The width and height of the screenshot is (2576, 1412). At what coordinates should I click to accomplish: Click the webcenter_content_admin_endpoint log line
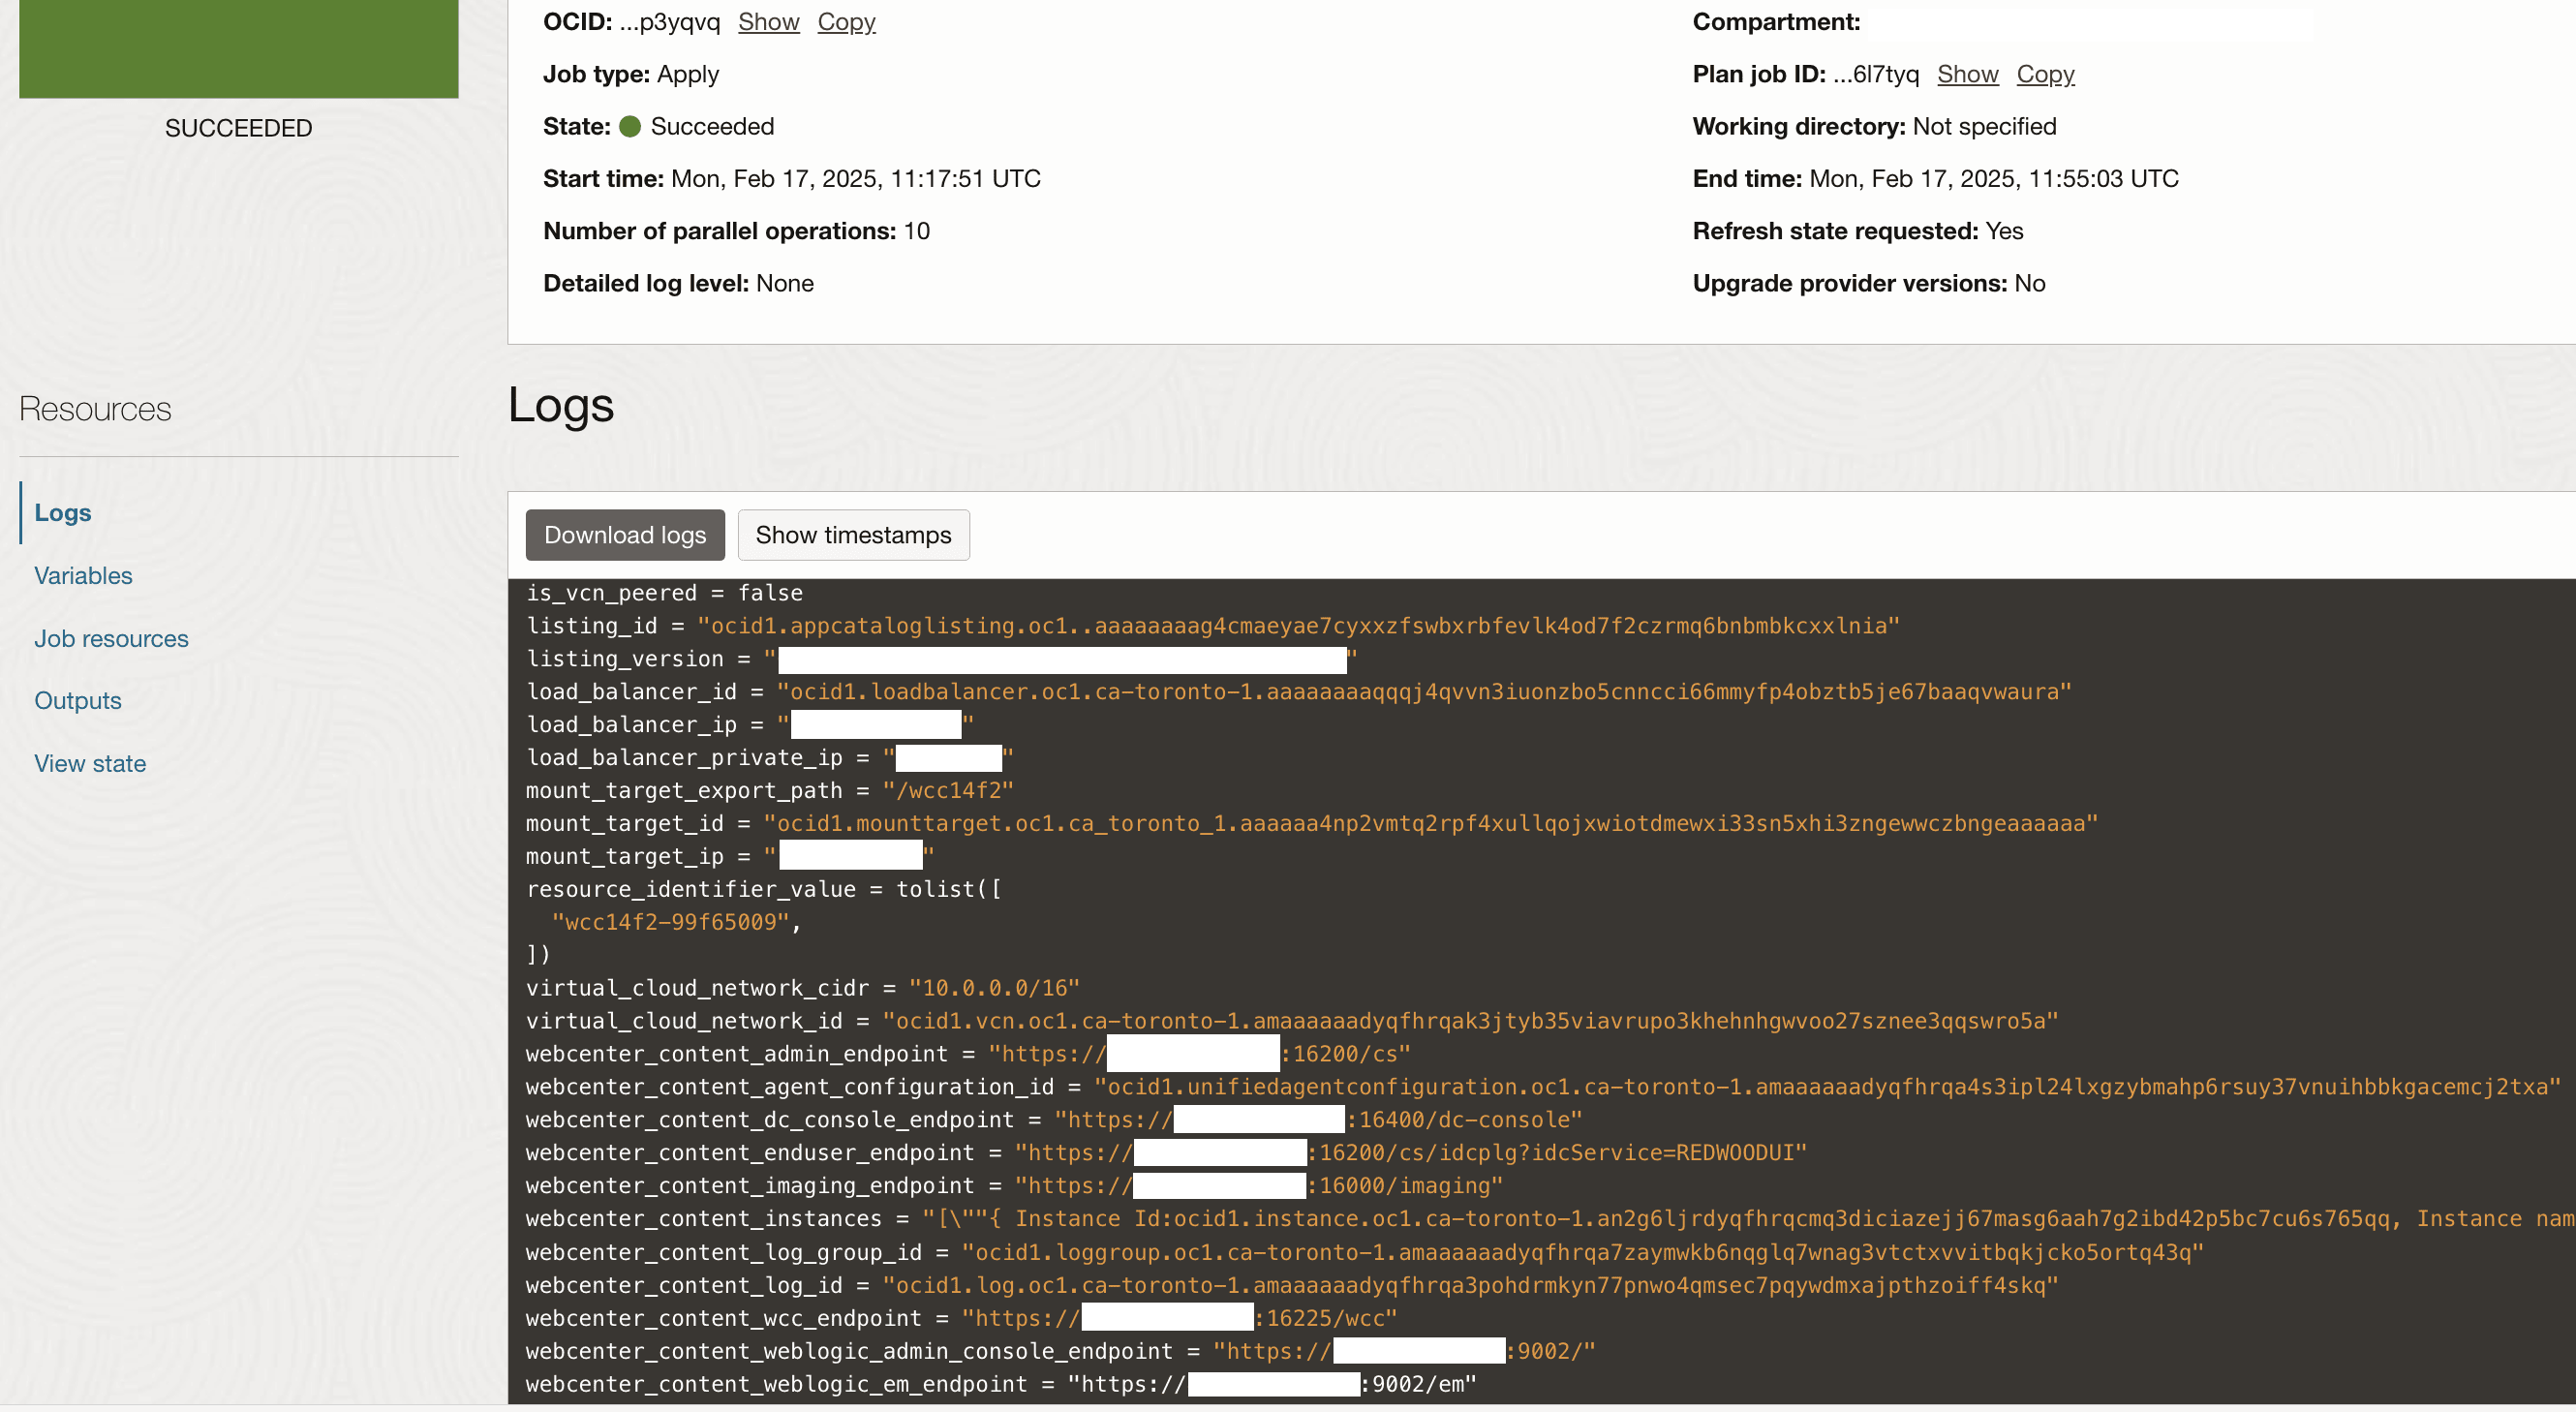coord(968,1054)
